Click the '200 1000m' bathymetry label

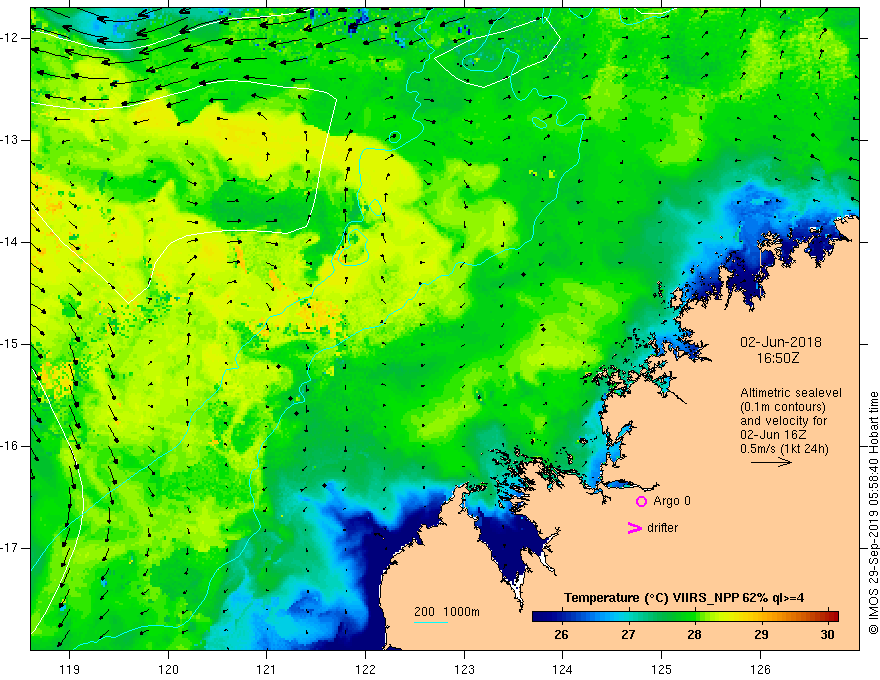(447, 612)
